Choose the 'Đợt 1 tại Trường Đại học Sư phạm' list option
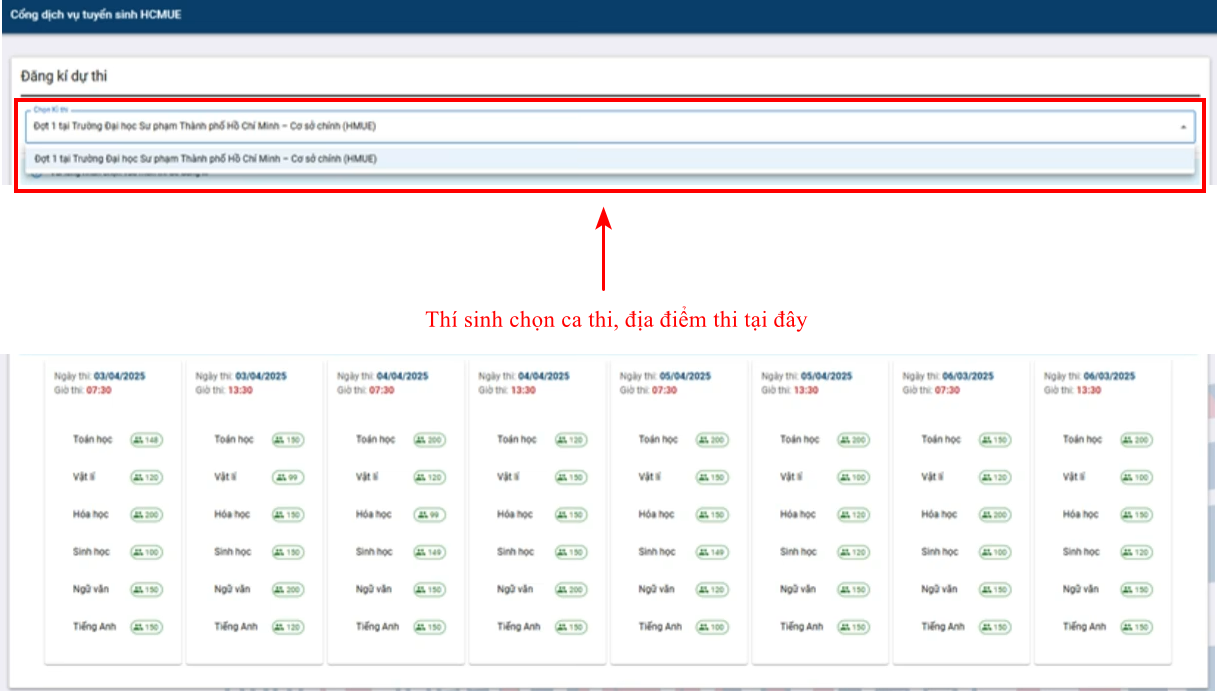Image resolution: width=1217 pixels, height=691 pixels. pos(610,158)
